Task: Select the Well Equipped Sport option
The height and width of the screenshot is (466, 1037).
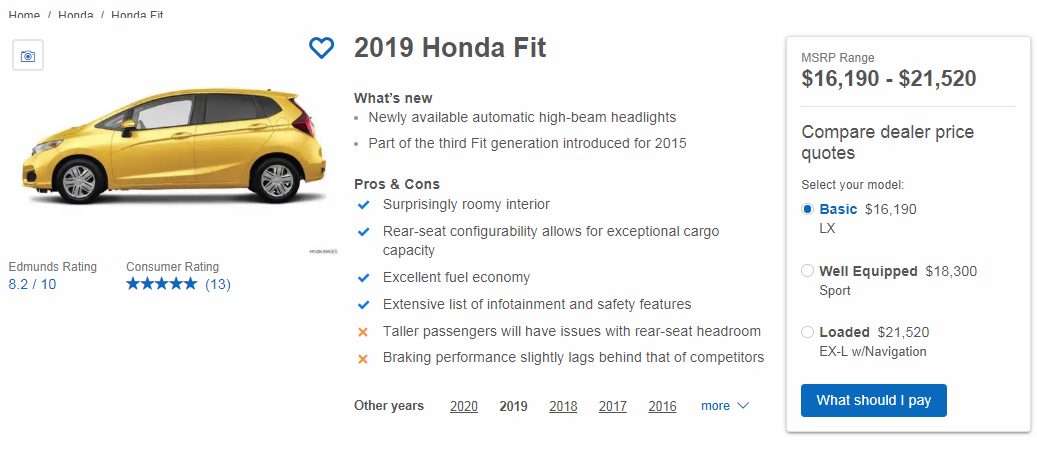Action: 808,271
